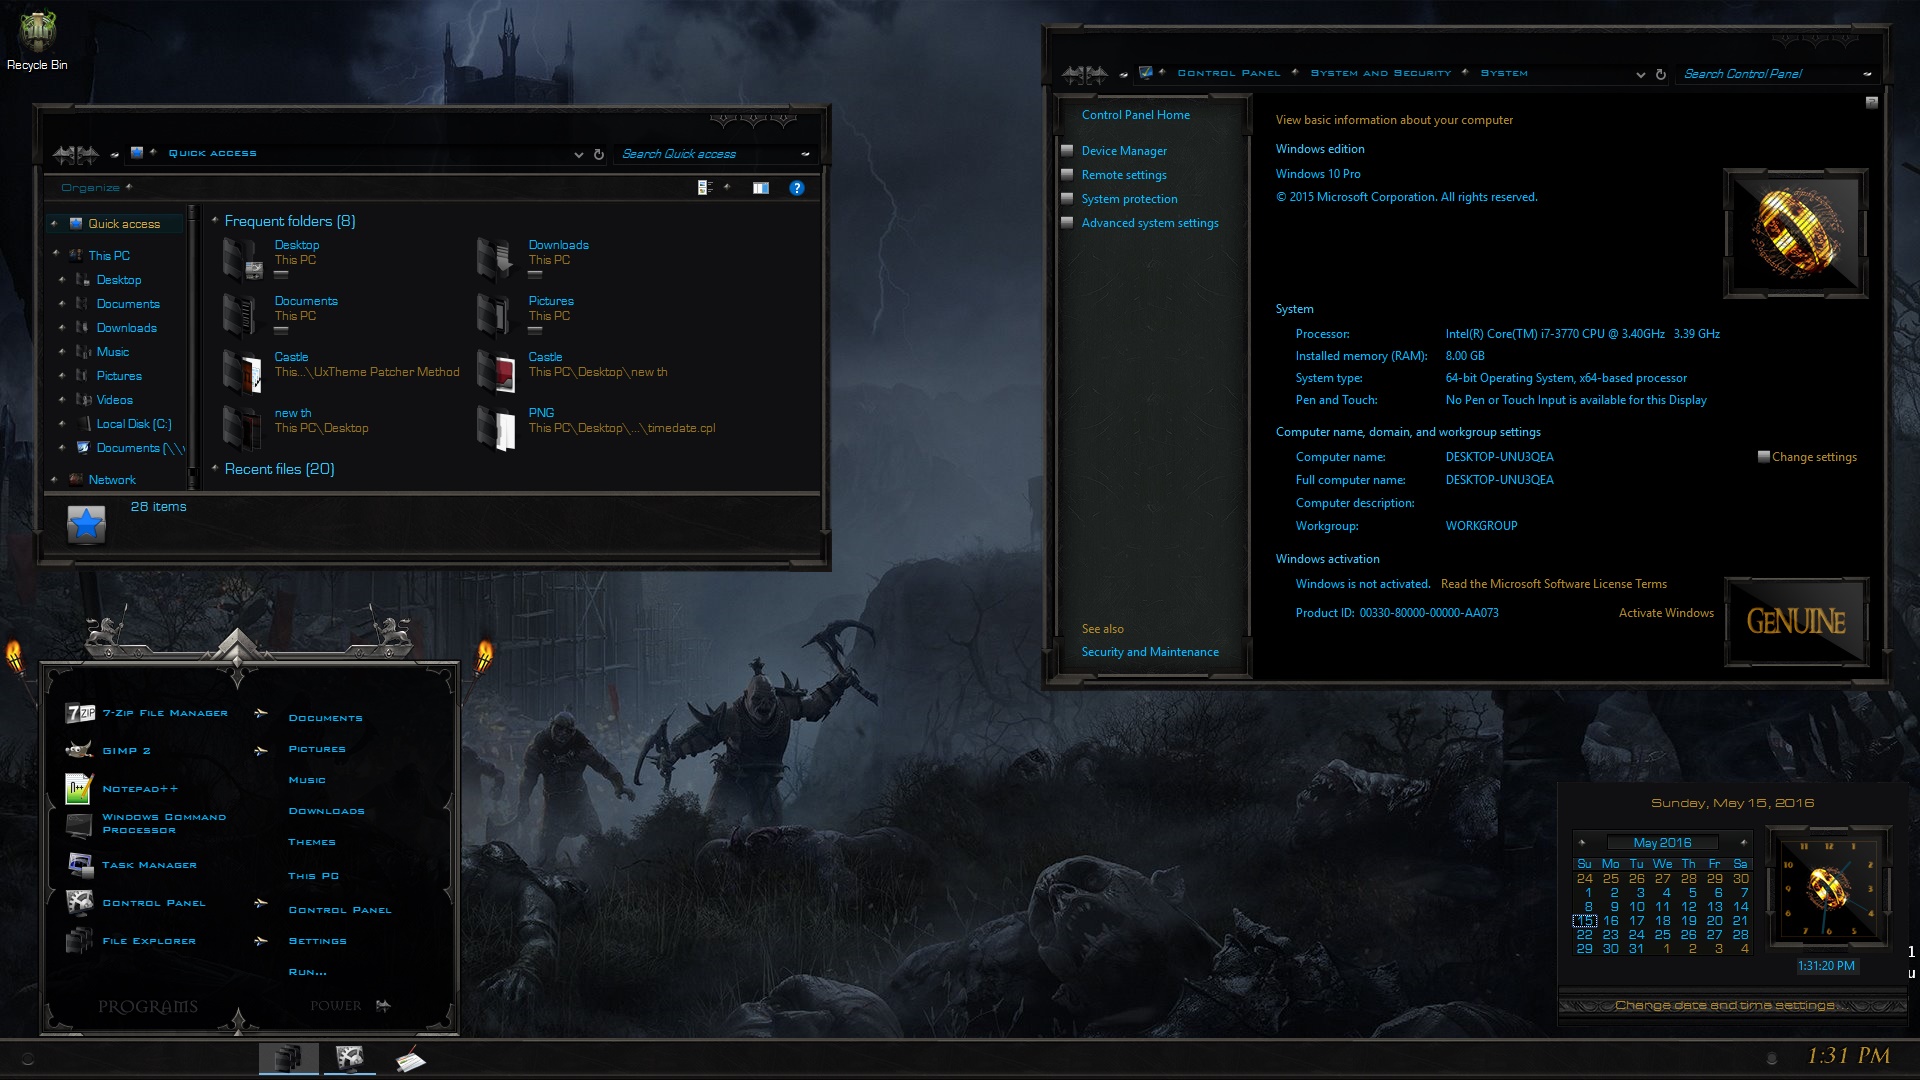Start Task Manager from the Start menu
This screenshot has width=1920, height=1080.
[148, 864]
